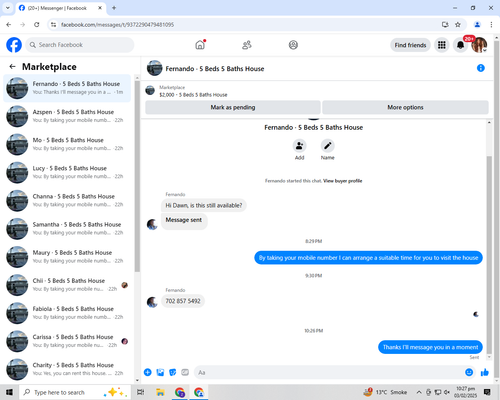The image size is (500, 400).
Task: Click the back arrow beside Marketplace
Action: [x=12, y=67]
